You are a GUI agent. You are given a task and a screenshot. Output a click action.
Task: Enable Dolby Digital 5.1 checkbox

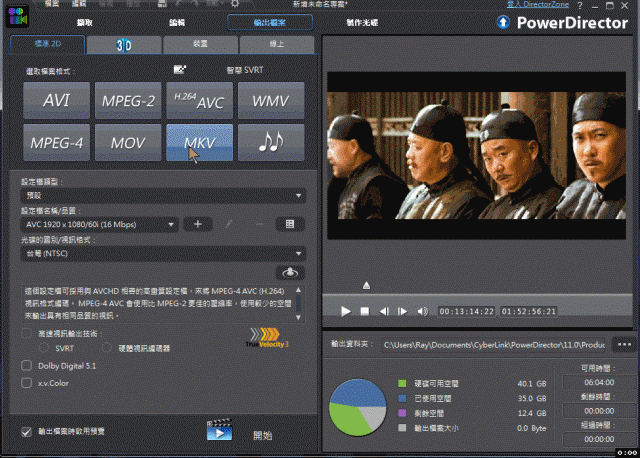(27, 365)
